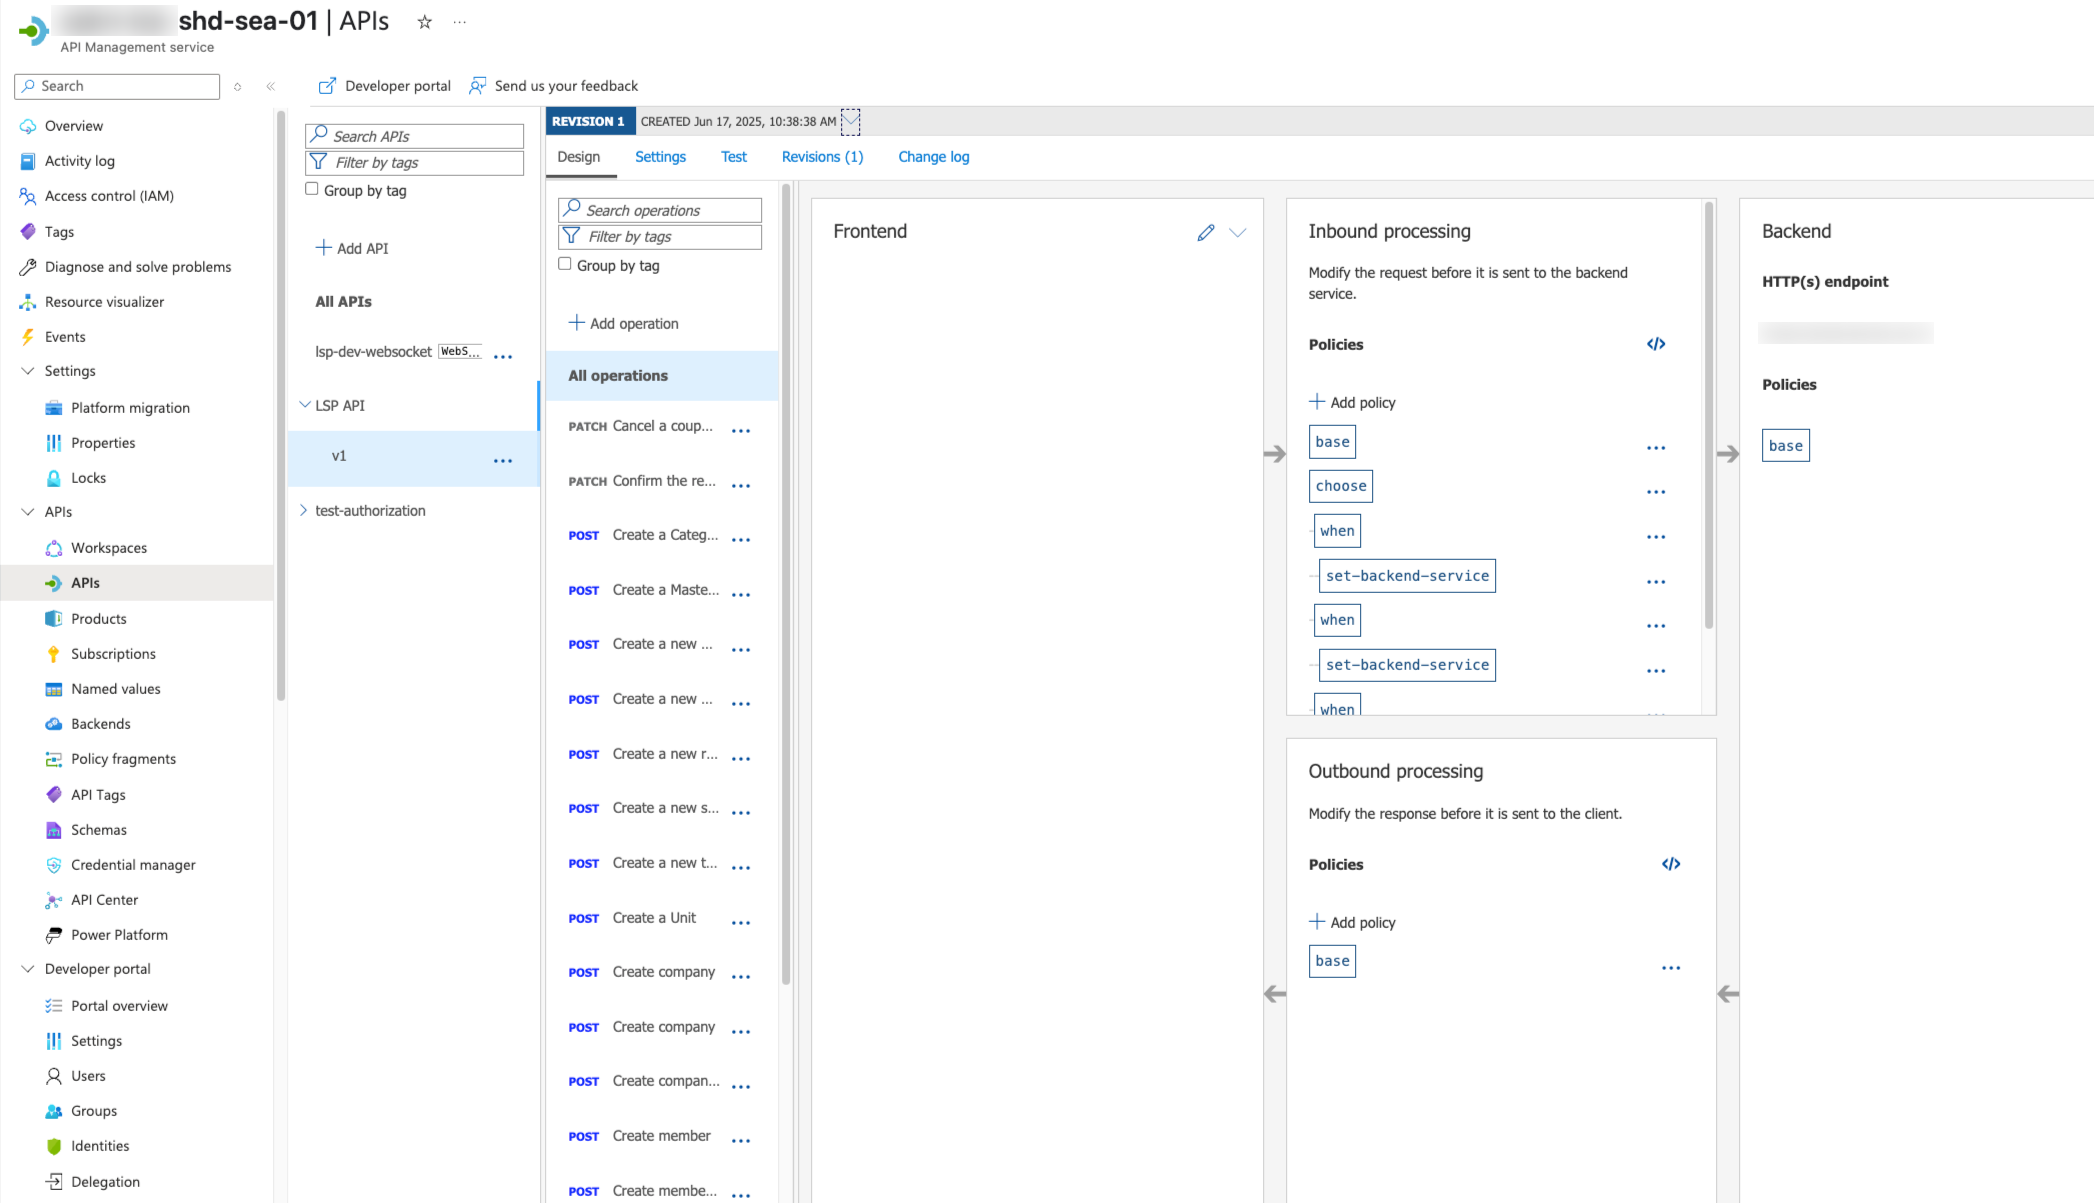This screenshot has height=1203, width=2094.
Task: Open the Schemas page
Action: pos(98,830)
